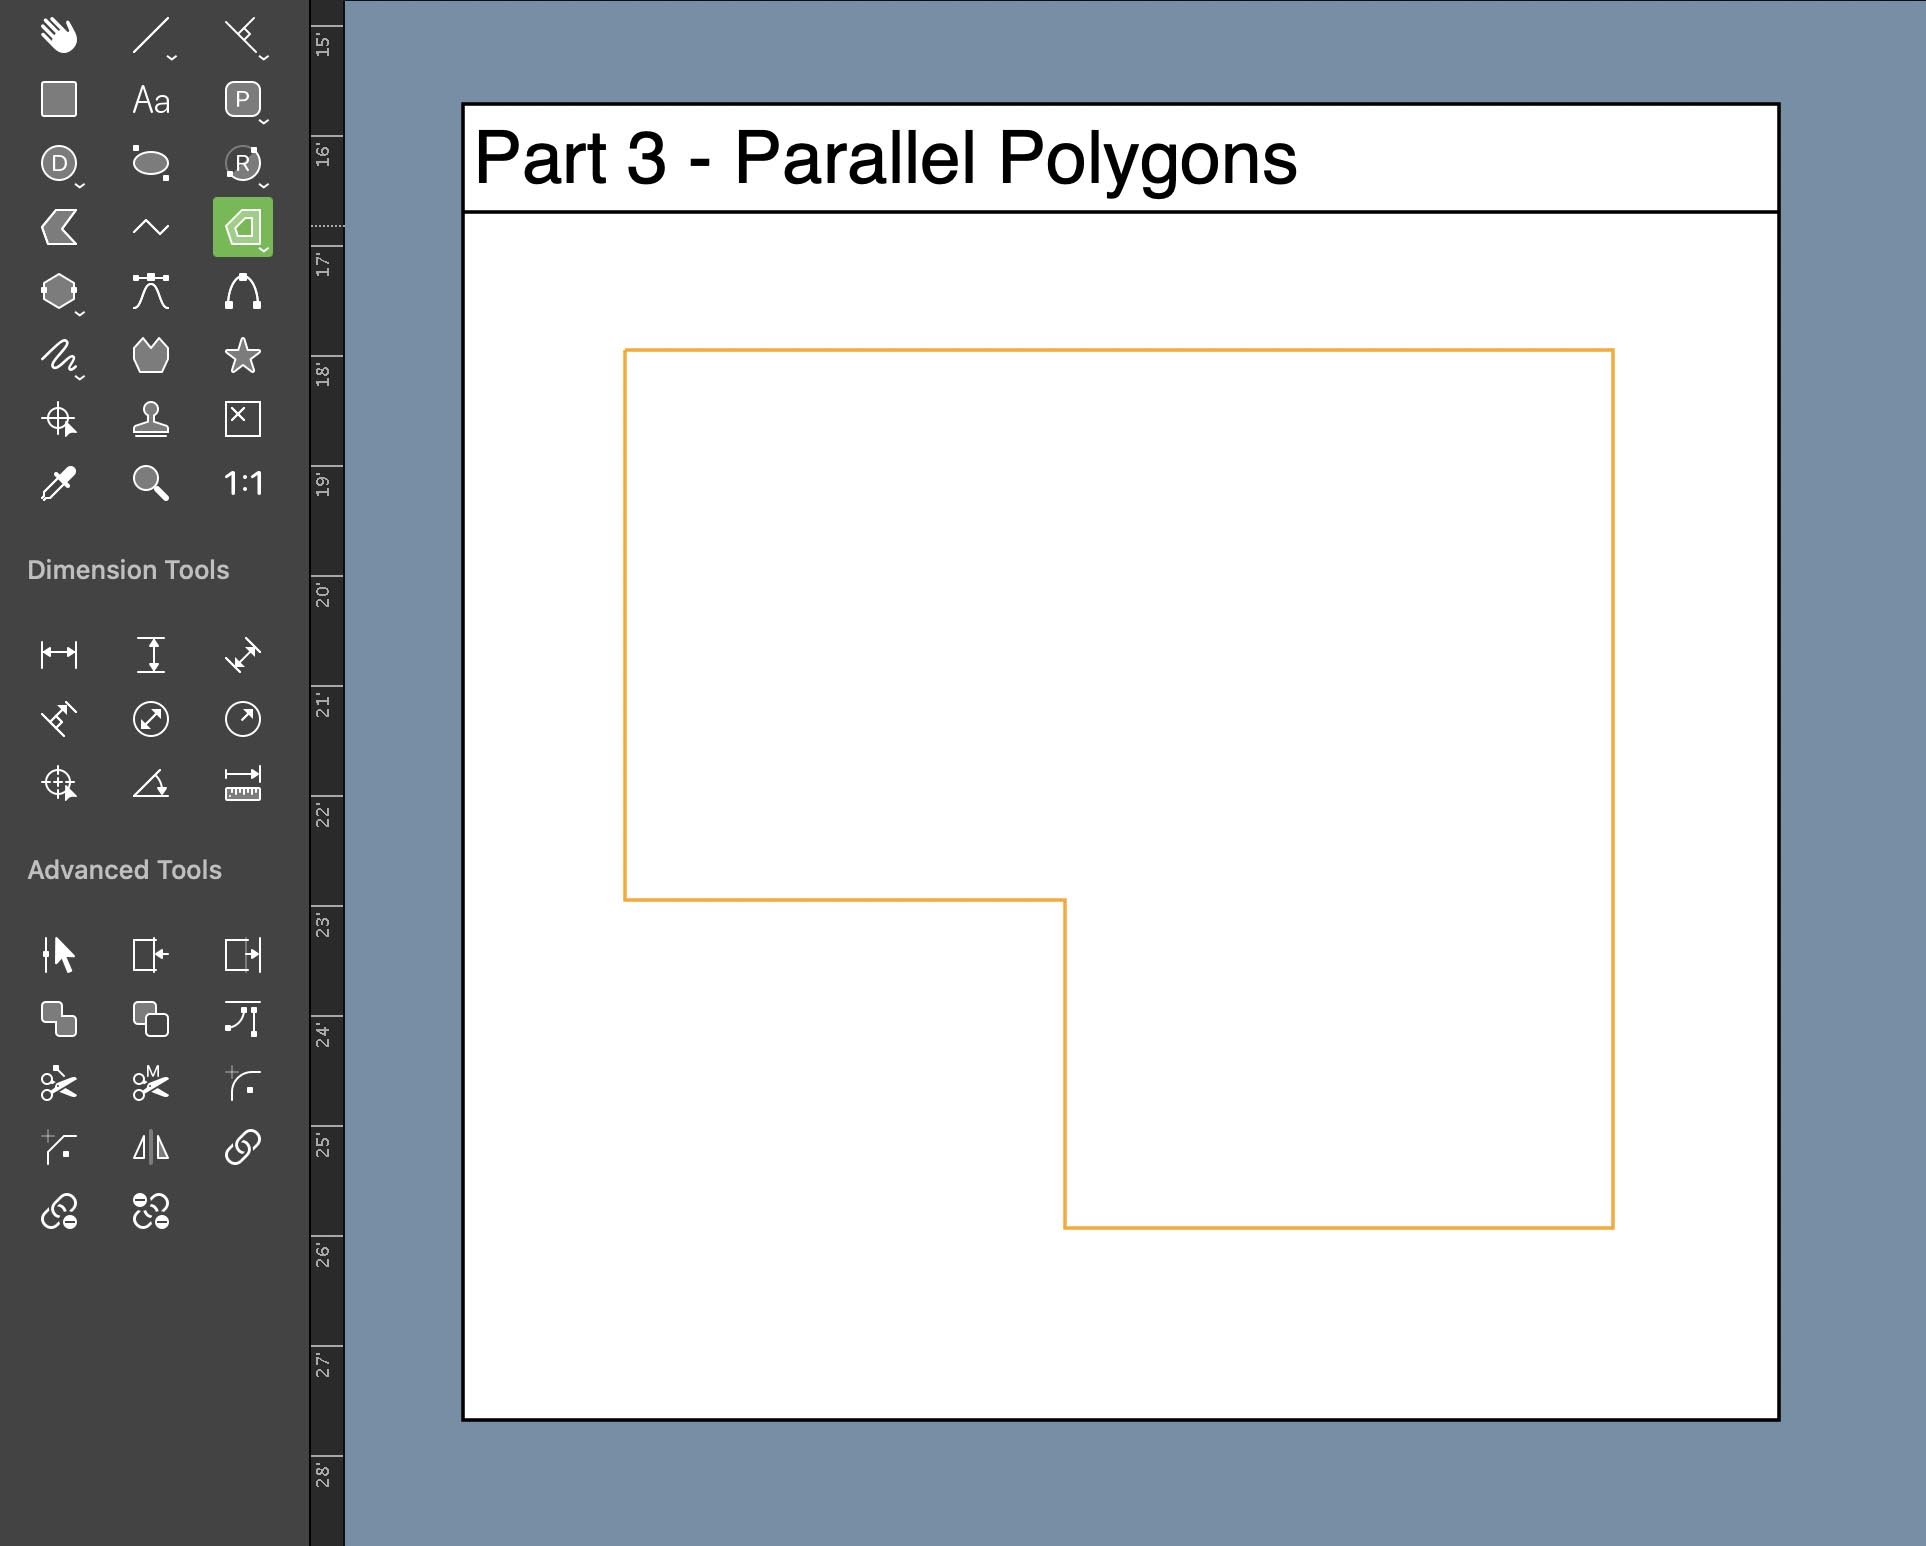The image size is (1926, 1546).
Task: Pick the Rectangle tool
Action: 59,100
